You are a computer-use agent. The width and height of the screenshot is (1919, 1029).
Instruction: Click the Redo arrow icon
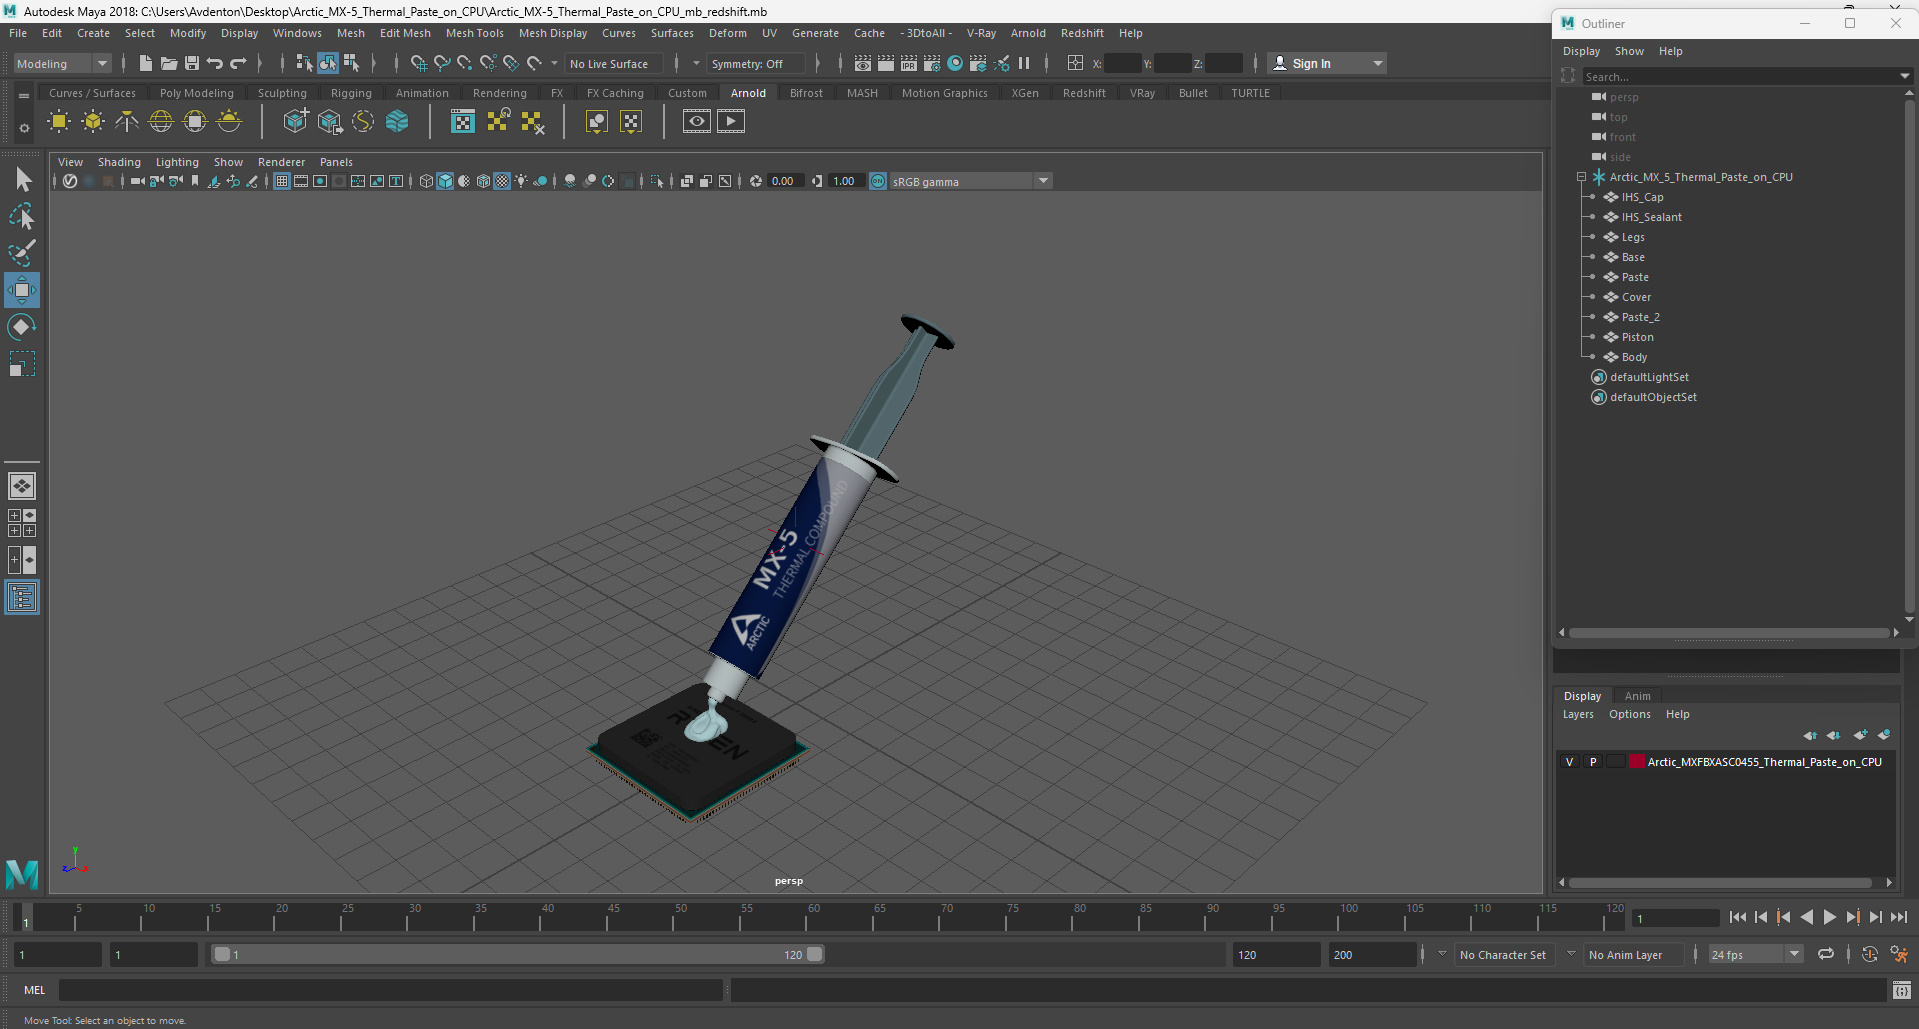pos(238,63)
